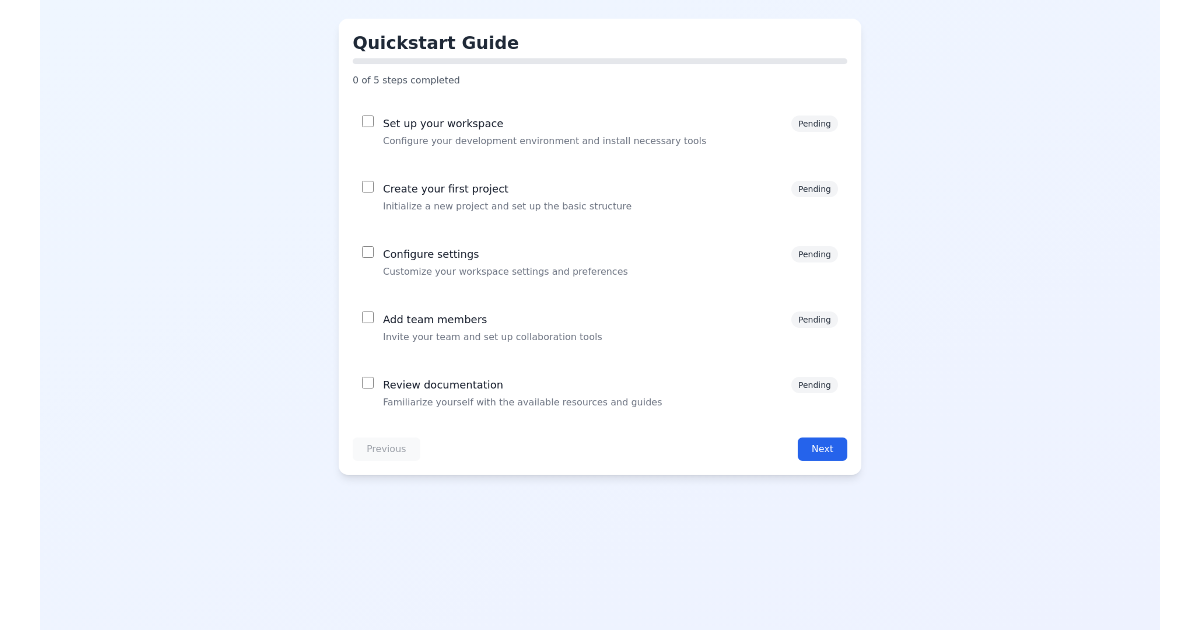Select the Pending status on 'Configure settings'
This screenshot has height=630, width=1200.
(814, 254)
